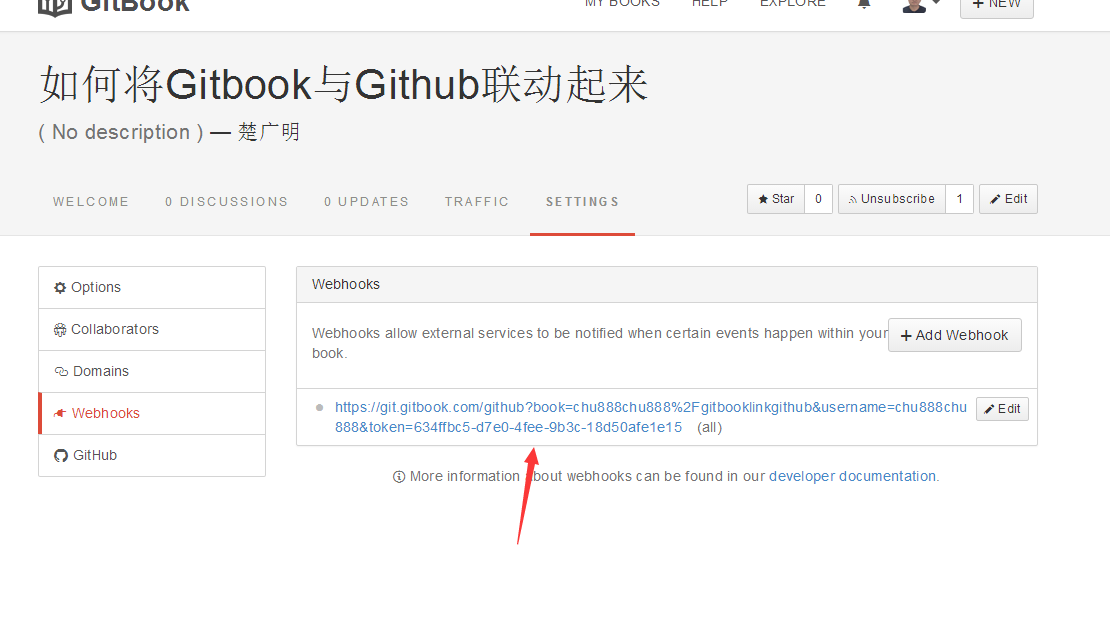The width and height of the screenshot is (1110, 631).
Task: Click the GitHub octocat icon
Action: click(x=61, y=455)
